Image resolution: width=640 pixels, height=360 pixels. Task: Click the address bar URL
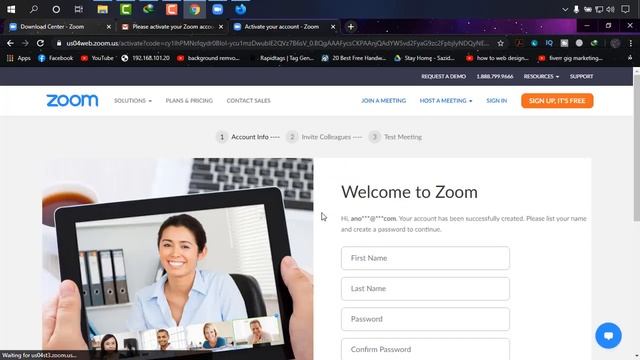pyautogui.click(x=278, y=43)
